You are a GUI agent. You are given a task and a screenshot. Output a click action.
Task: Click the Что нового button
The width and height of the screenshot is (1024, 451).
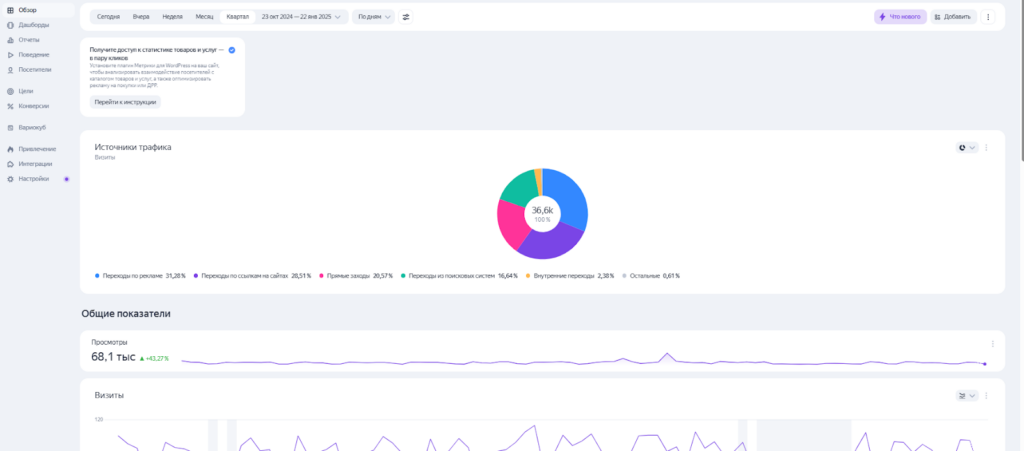(x=900, y=17)
